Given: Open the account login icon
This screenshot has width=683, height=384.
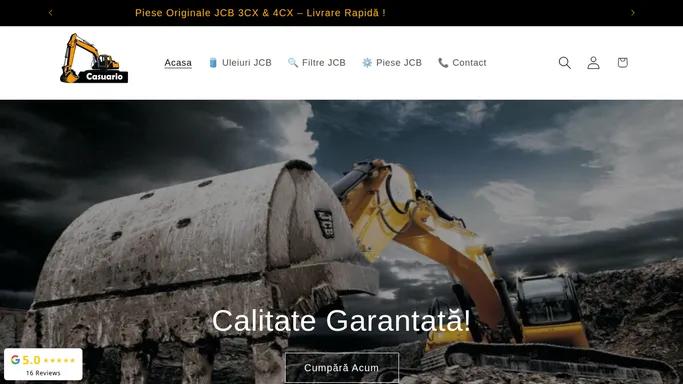Looking at the screenshot, I should tap(593, 63).
